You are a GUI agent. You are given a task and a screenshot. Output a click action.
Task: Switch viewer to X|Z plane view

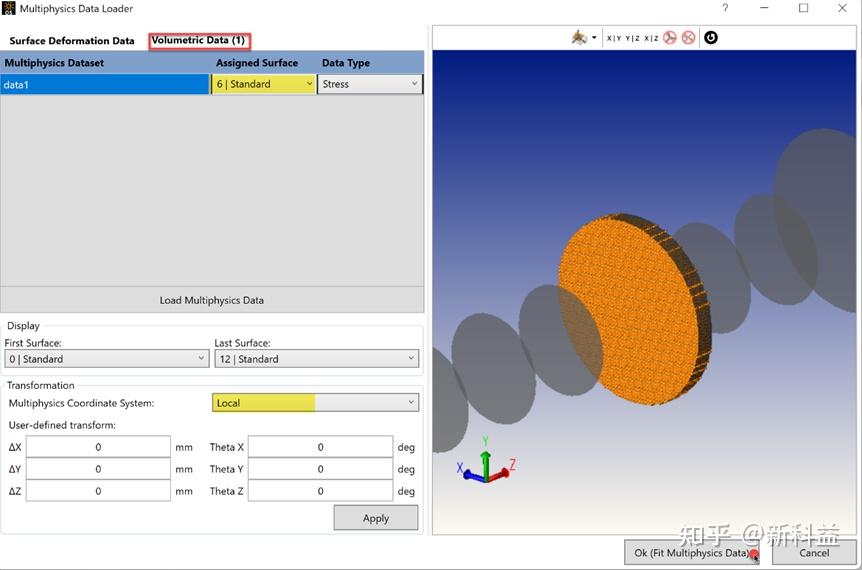[651, 38]
